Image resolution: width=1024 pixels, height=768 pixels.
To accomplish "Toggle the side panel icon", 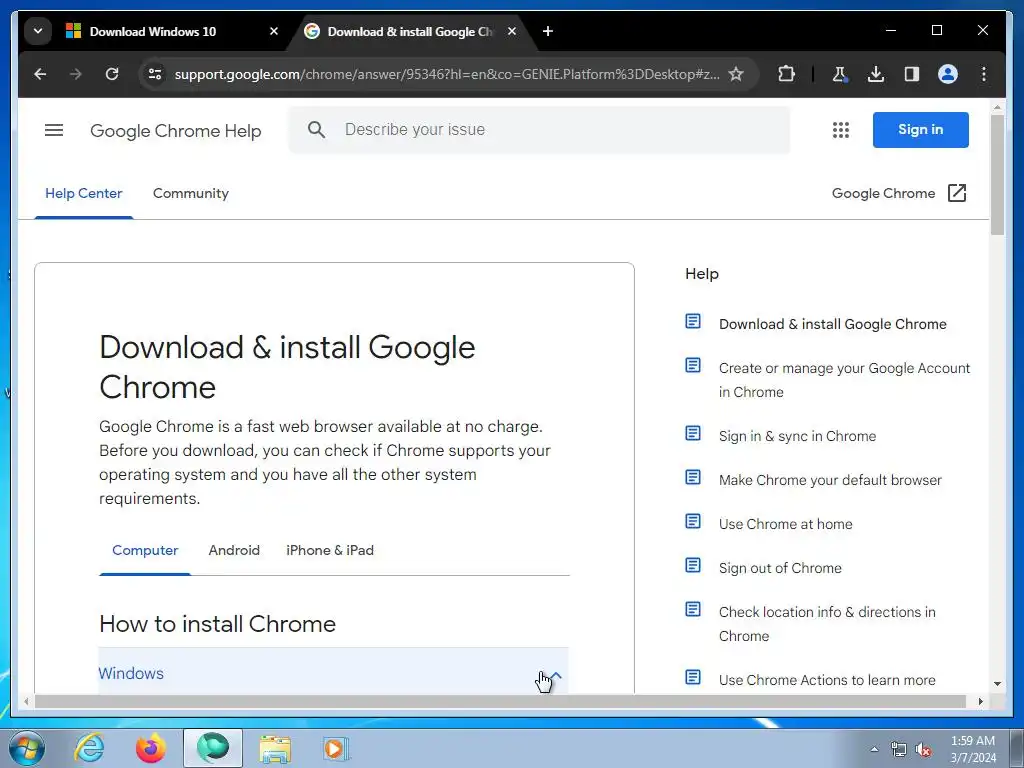I will [912, 74].
